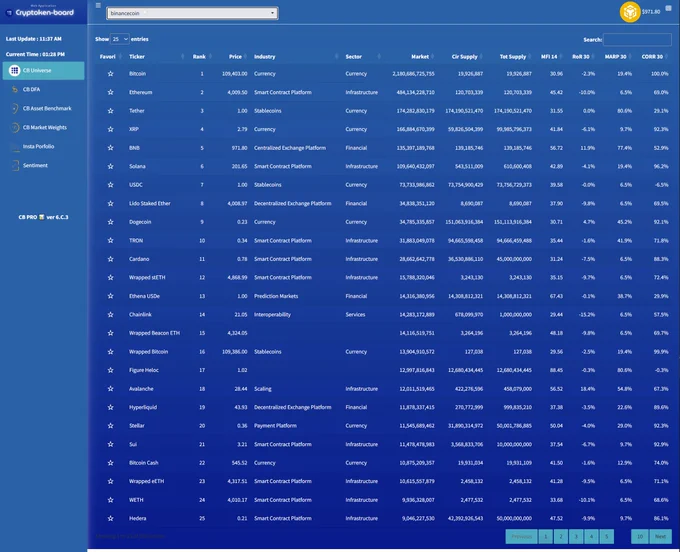
Task: Click the CB Universe grid icon
Action: [14, 70]
